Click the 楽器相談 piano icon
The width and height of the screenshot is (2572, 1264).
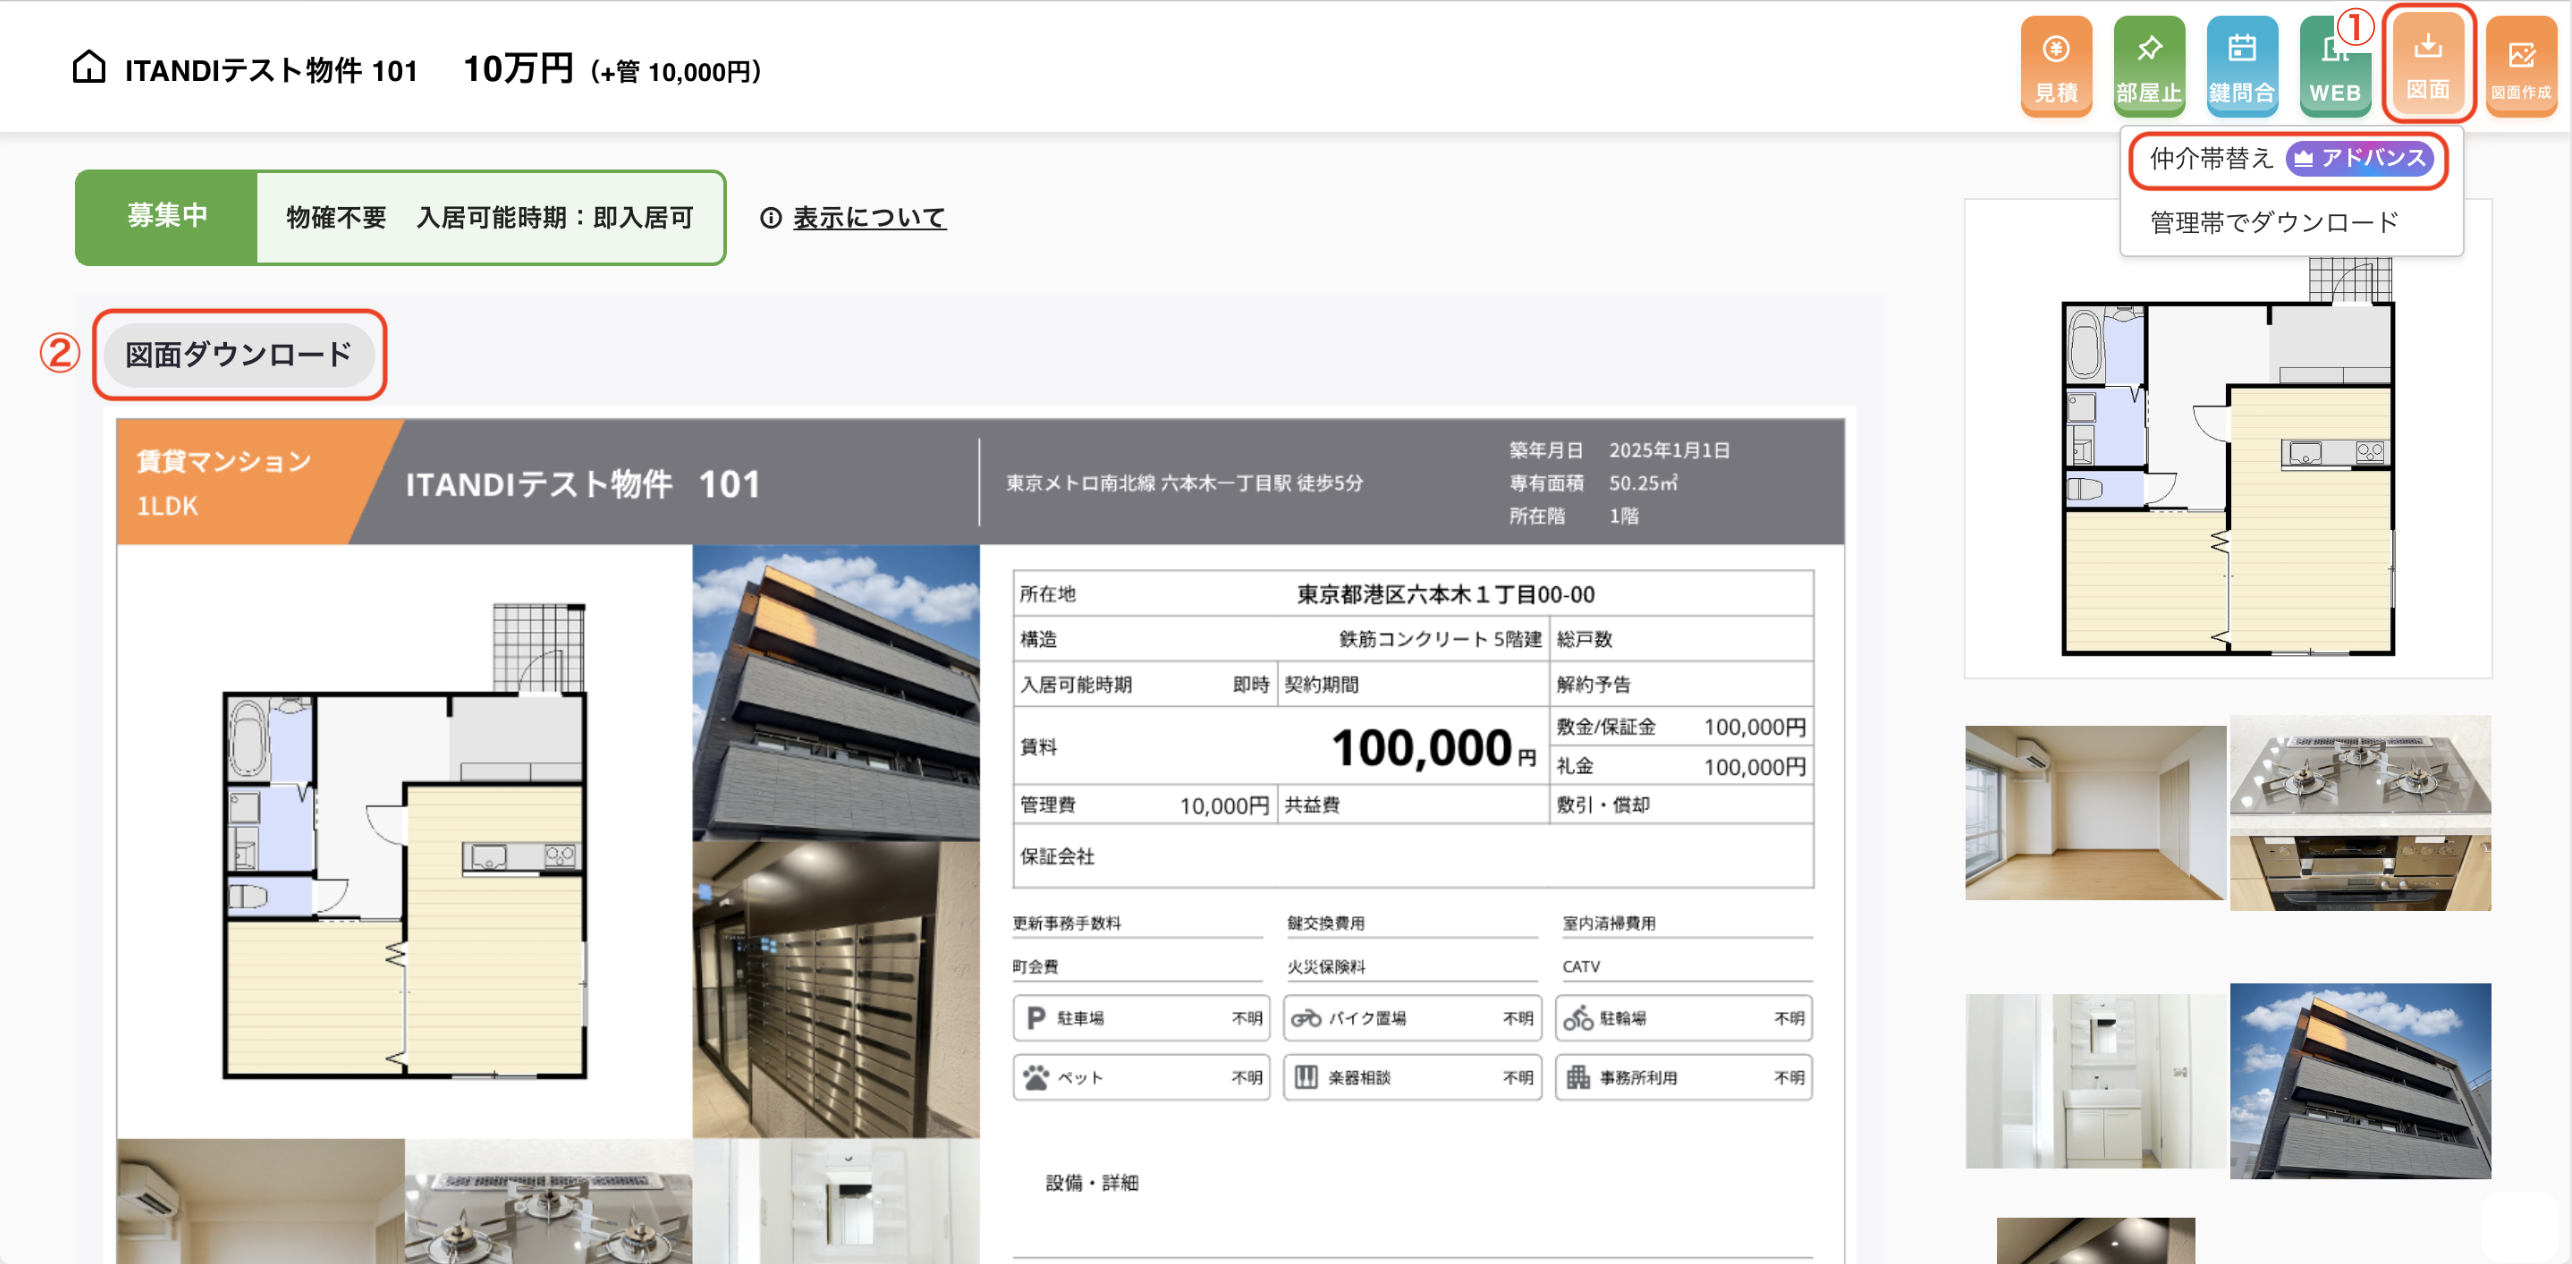pyautogui.click(x=1306, y=1077)
